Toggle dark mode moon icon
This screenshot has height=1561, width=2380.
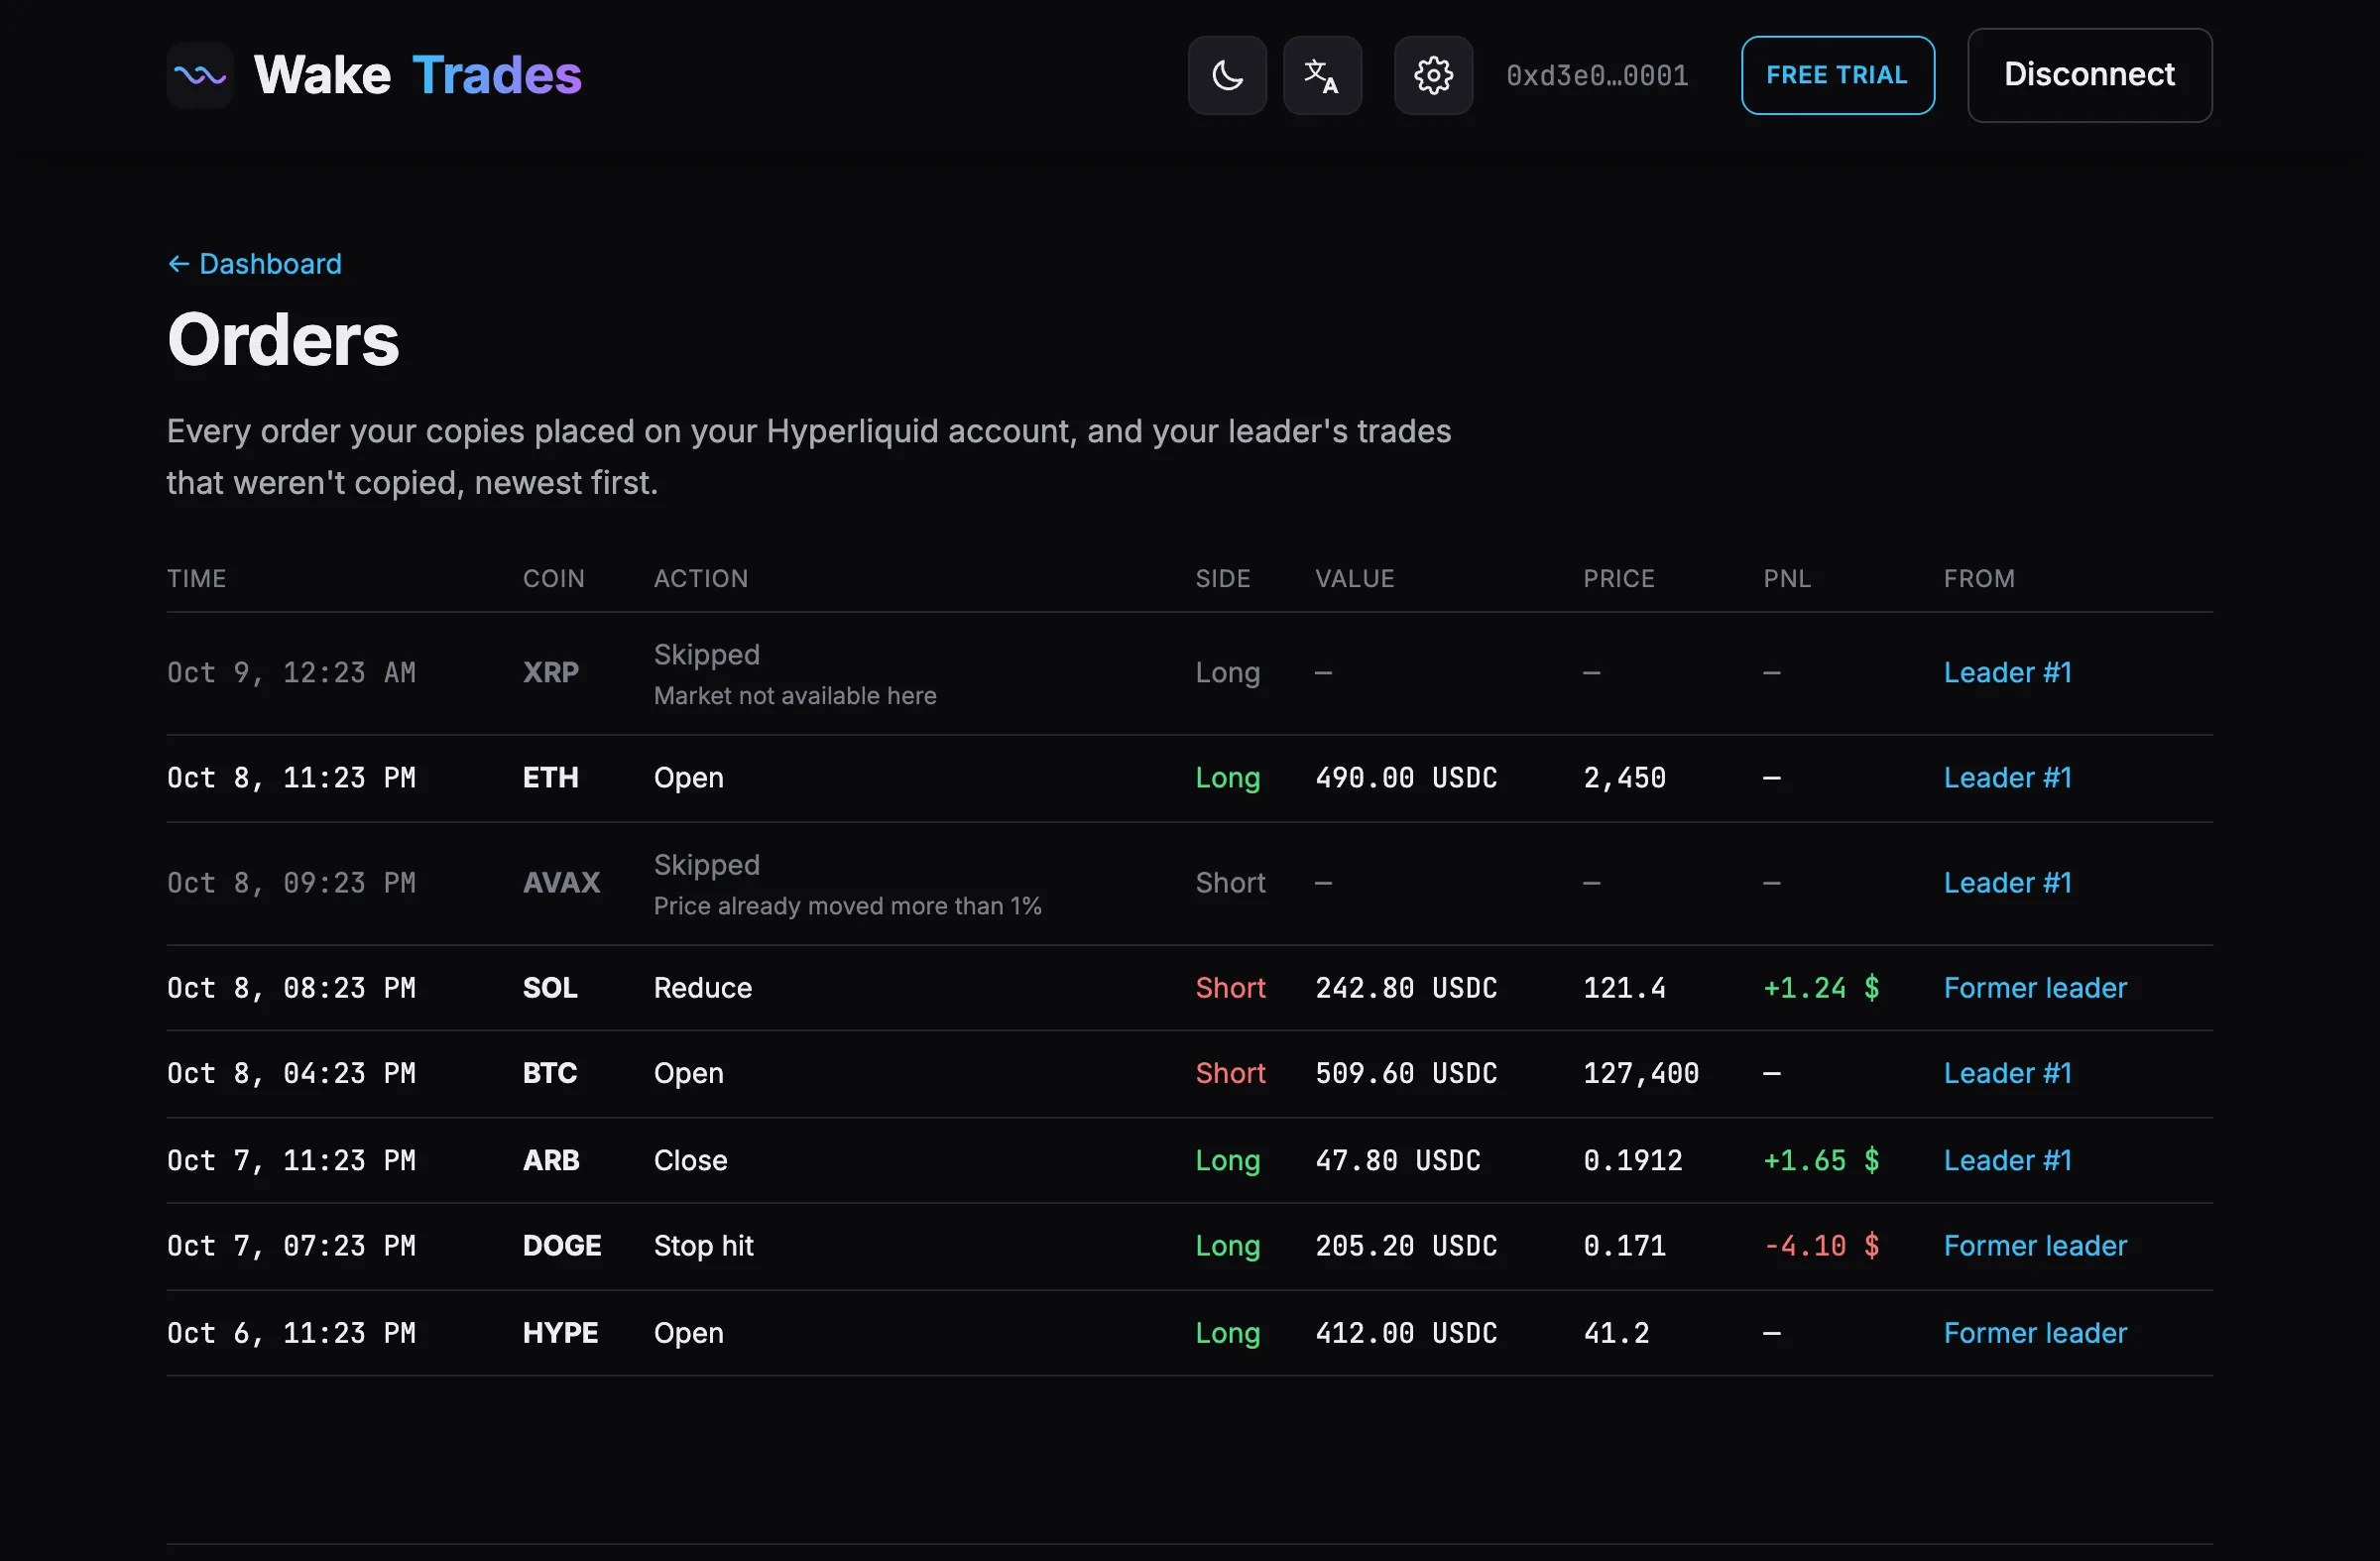point(1227,75)
